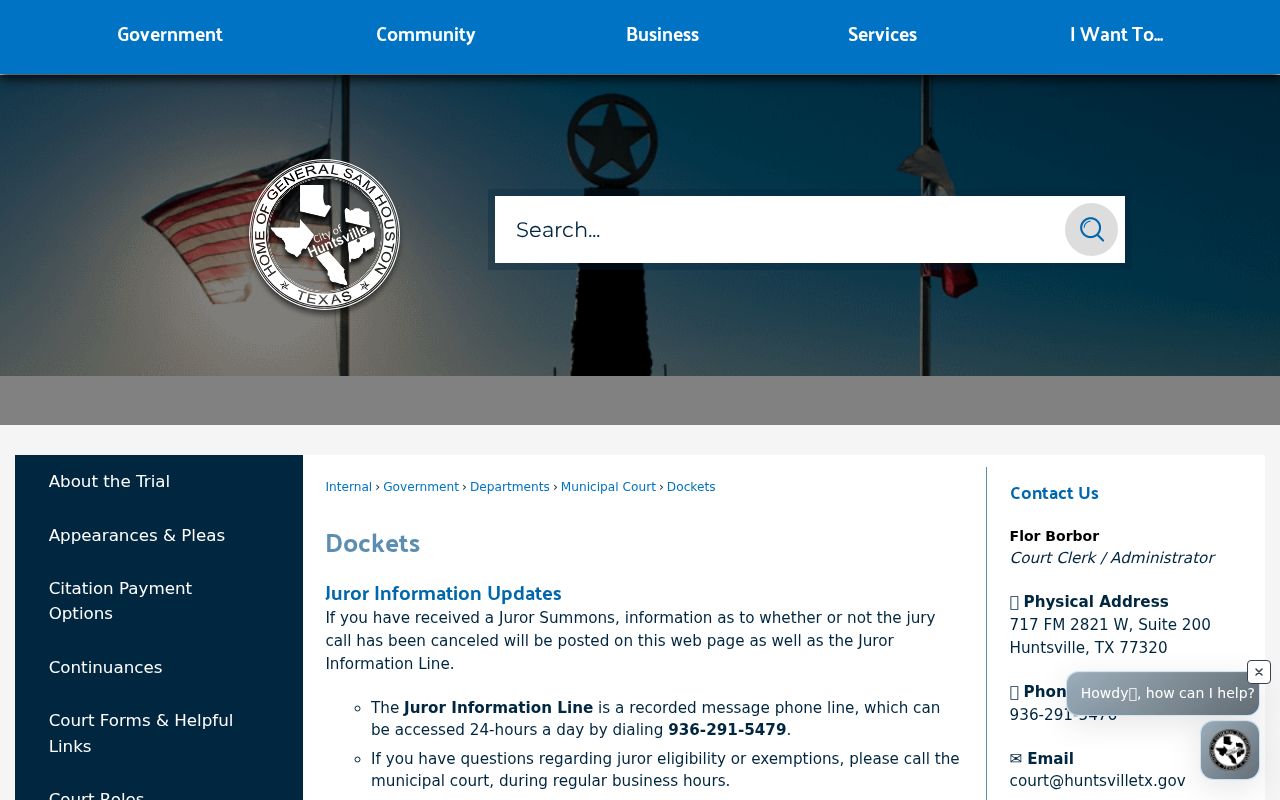Click the address line 717 FM 2821 W, Suite 200
Image resolution: width=1280 pixels, height=800 pixels.
click(x=1110, y=625)
